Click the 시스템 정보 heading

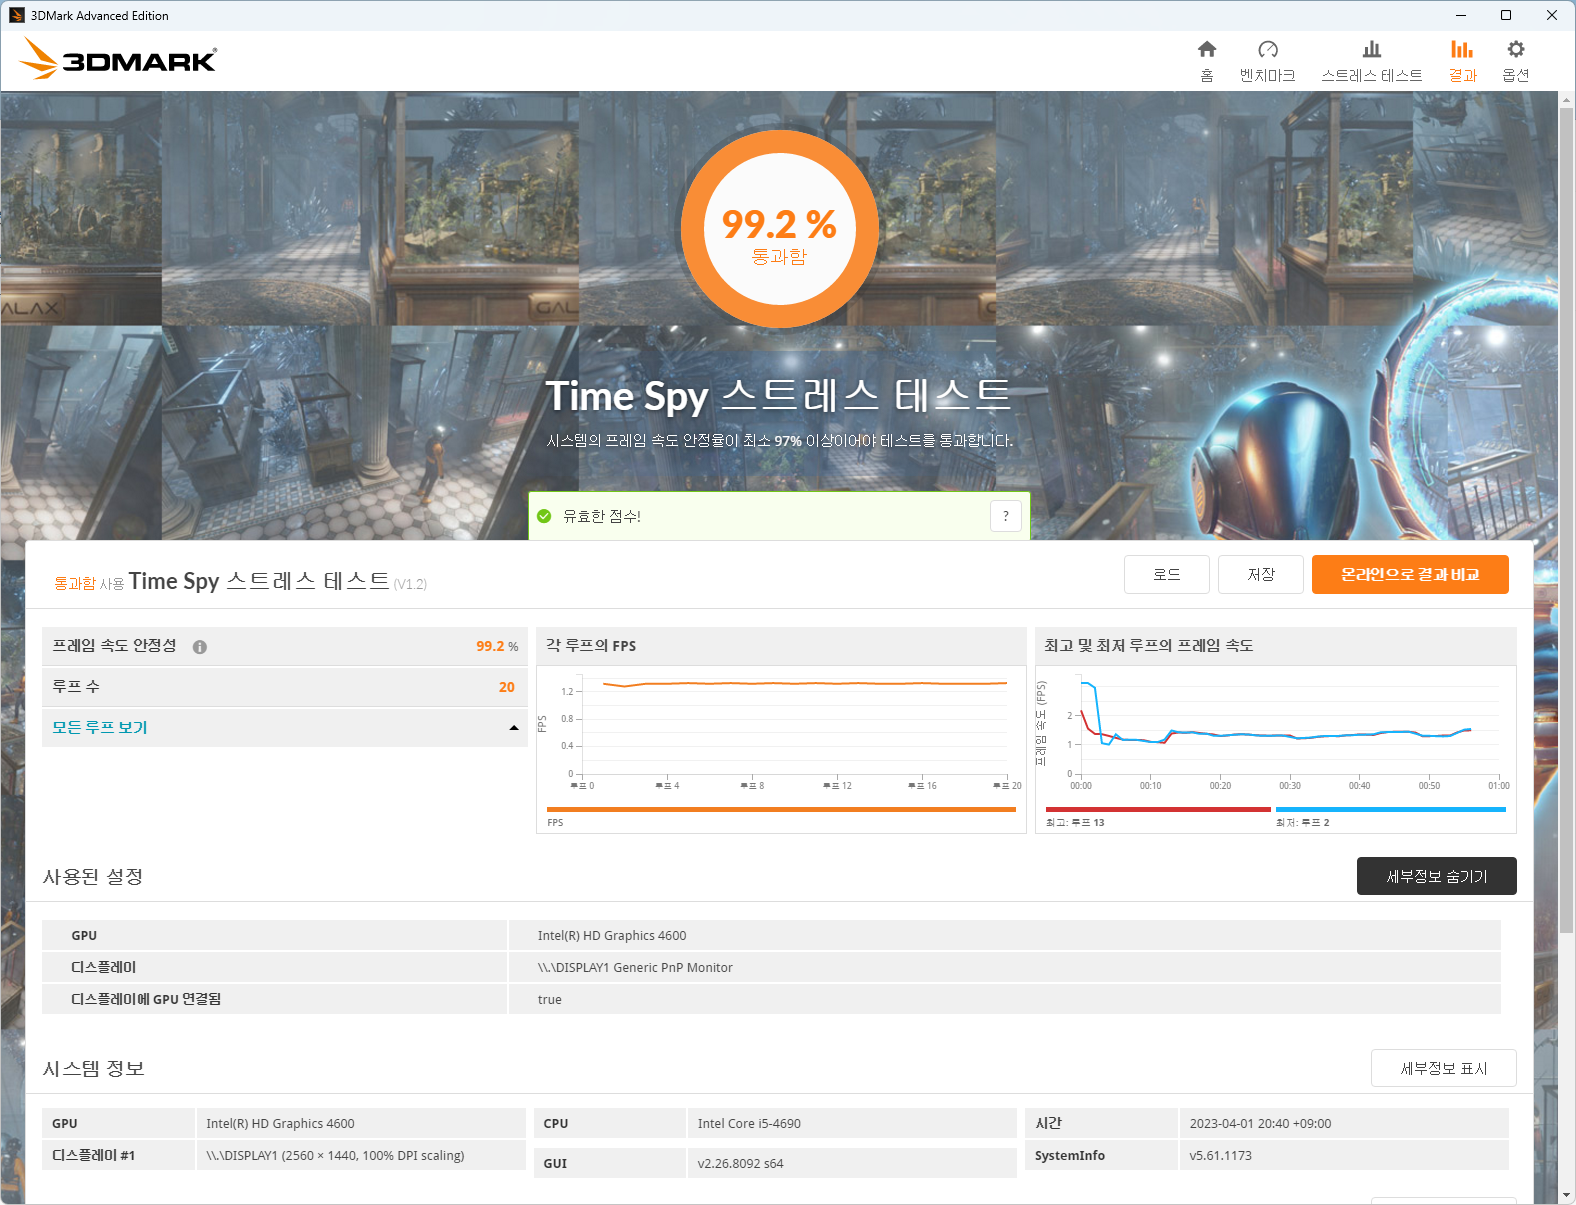[94, 1068]
